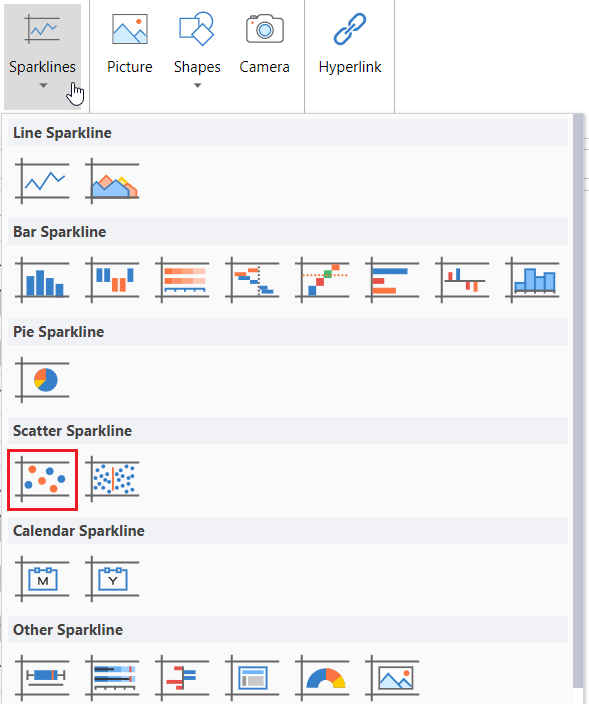This screenshot has height=704, width=589.
Task: Choose the Spread scatter sparkline
Action: [x=112, y=479]
